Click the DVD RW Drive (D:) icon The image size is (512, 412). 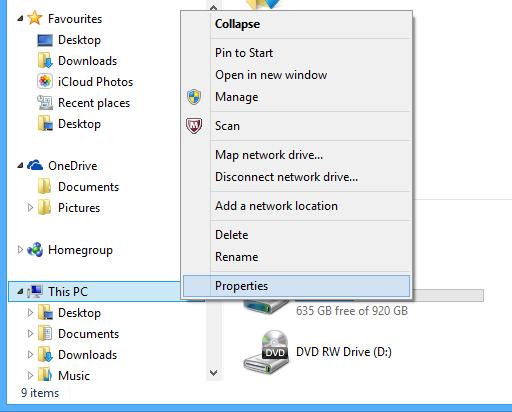(266, 352)
